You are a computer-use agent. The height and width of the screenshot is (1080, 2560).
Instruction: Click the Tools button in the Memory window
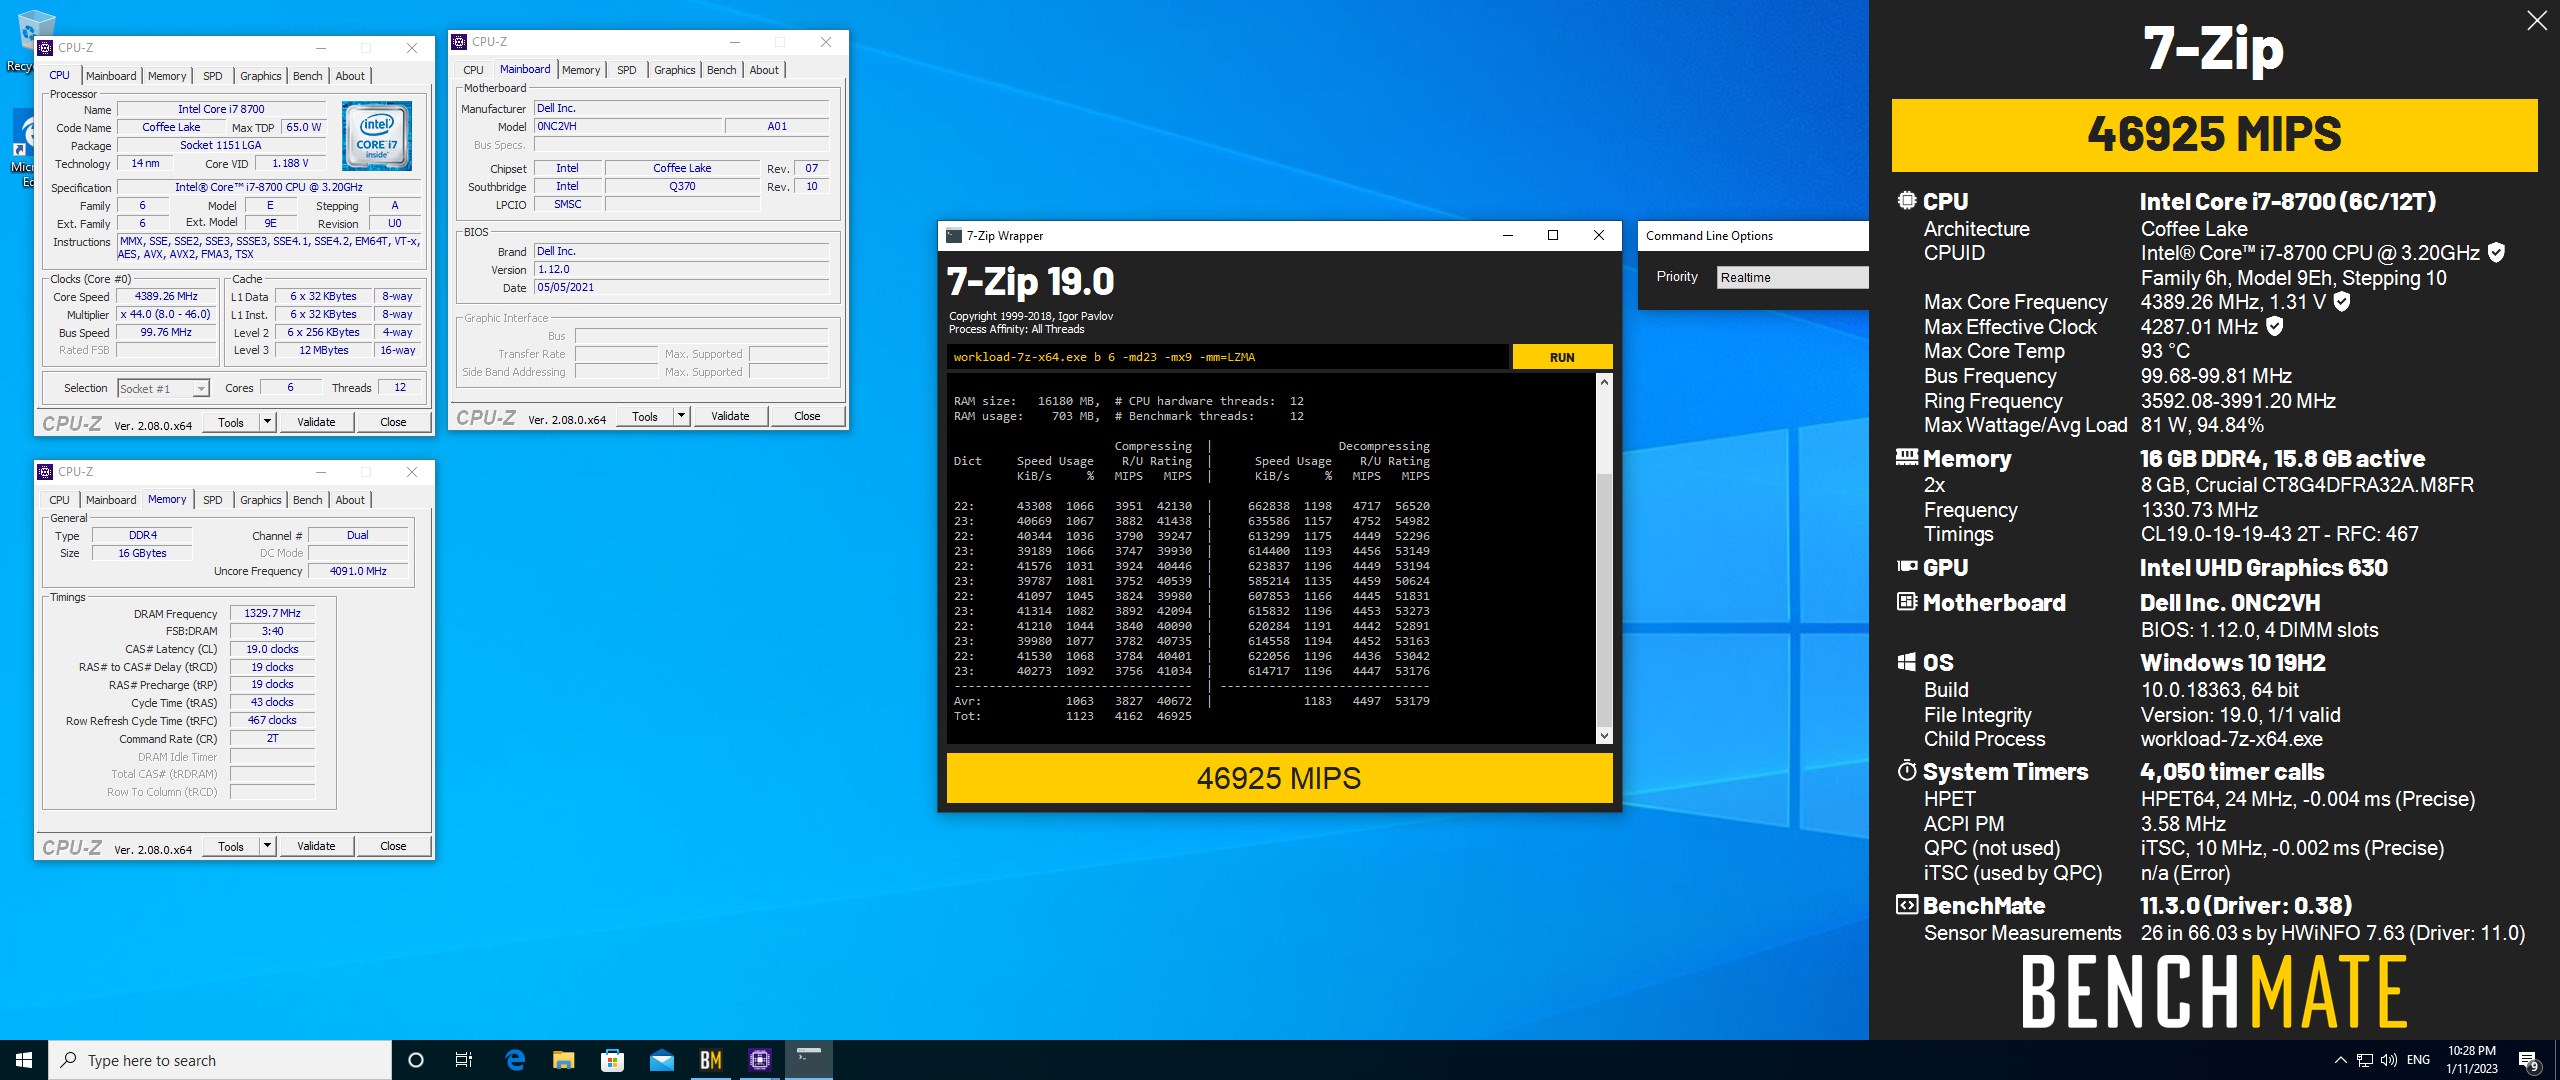click(x=231, y=846)
